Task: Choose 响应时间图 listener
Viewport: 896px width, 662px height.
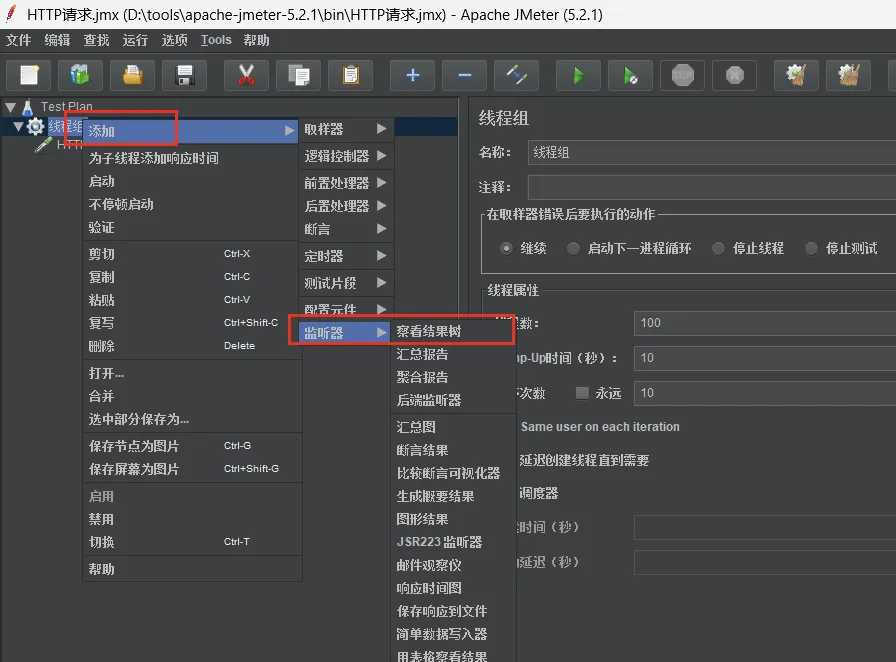Action: [x=453, y=588]
